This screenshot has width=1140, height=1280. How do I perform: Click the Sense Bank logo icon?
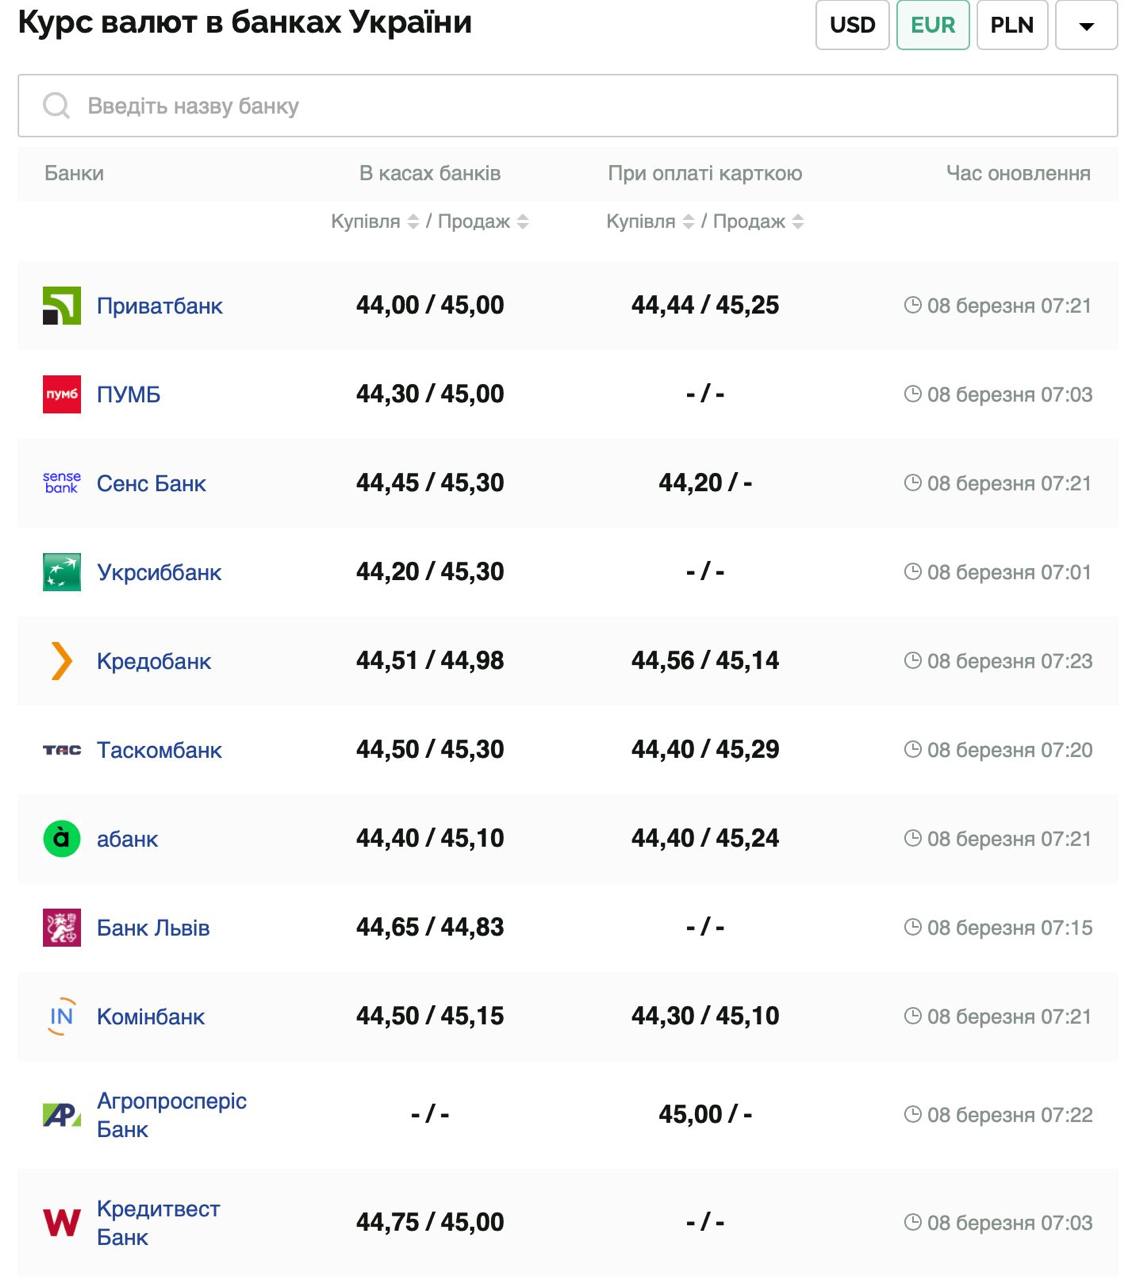pyautogui.click(x=61, y=483)
